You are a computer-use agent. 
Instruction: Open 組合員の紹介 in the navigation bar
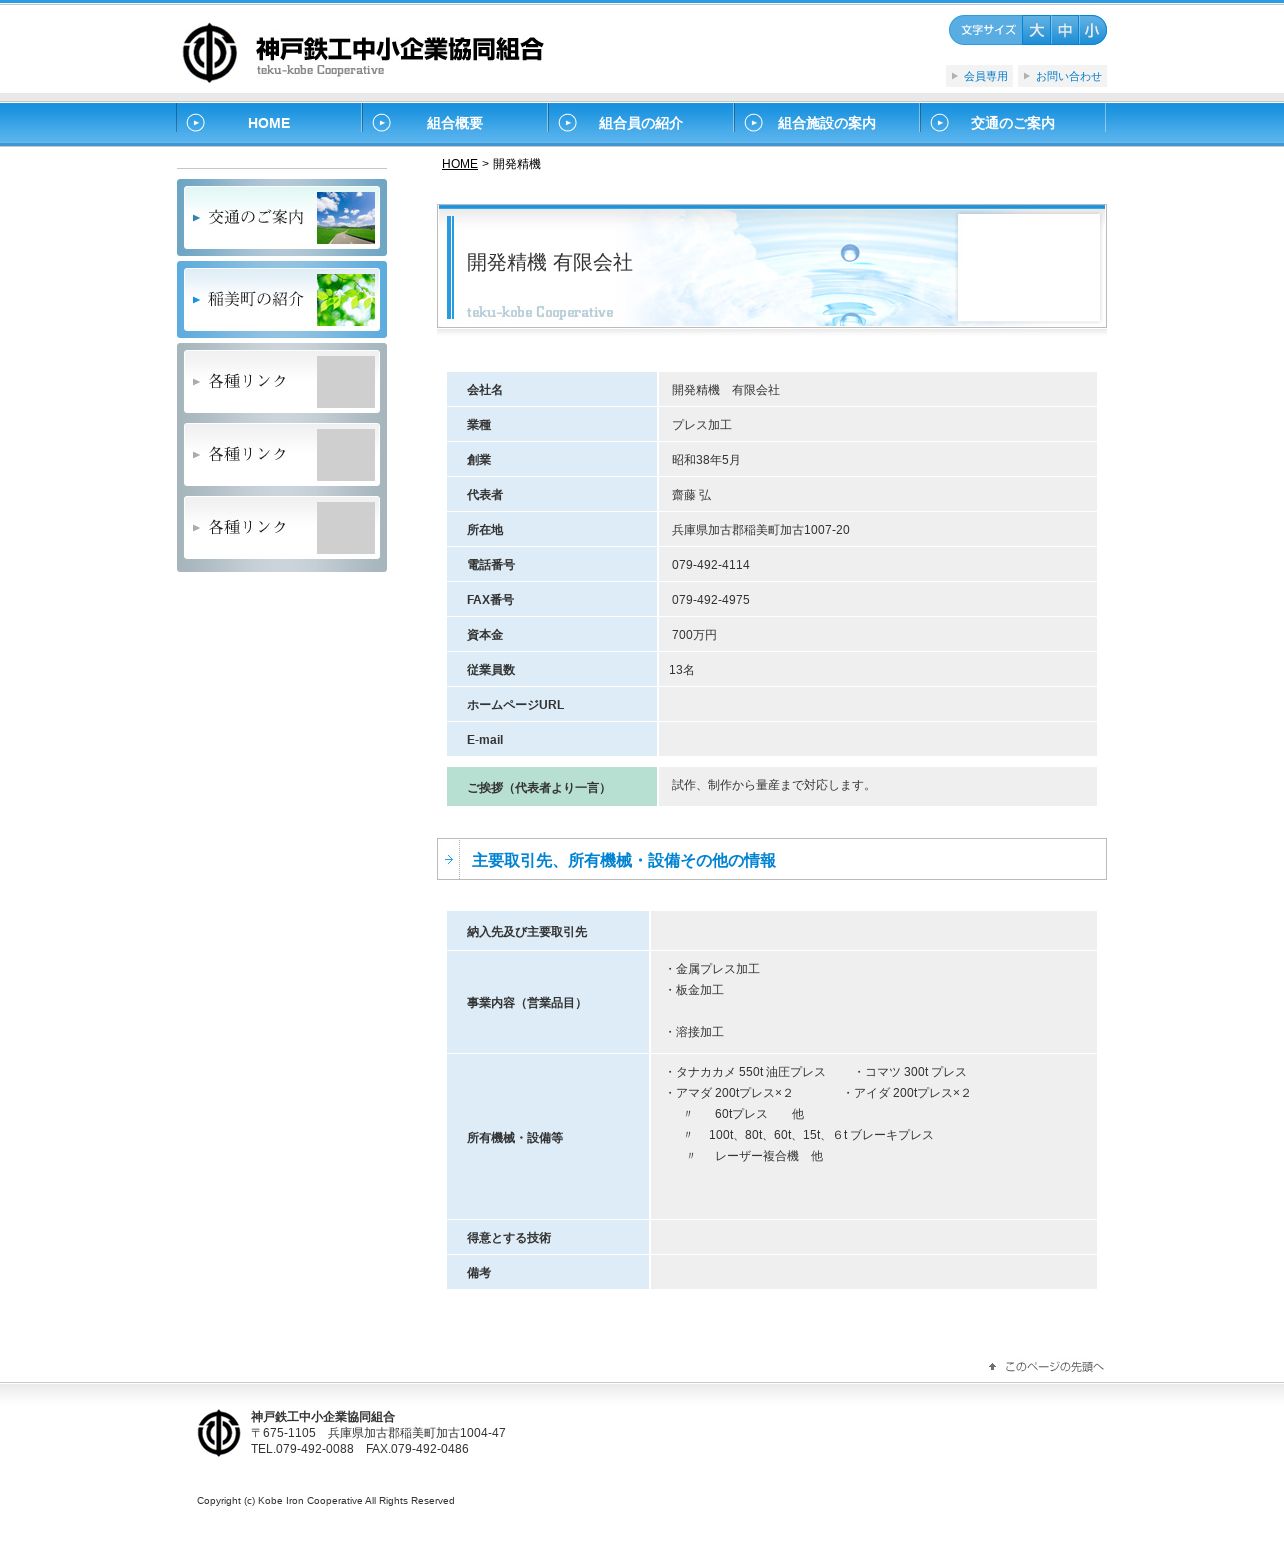[x=641, y=123]
